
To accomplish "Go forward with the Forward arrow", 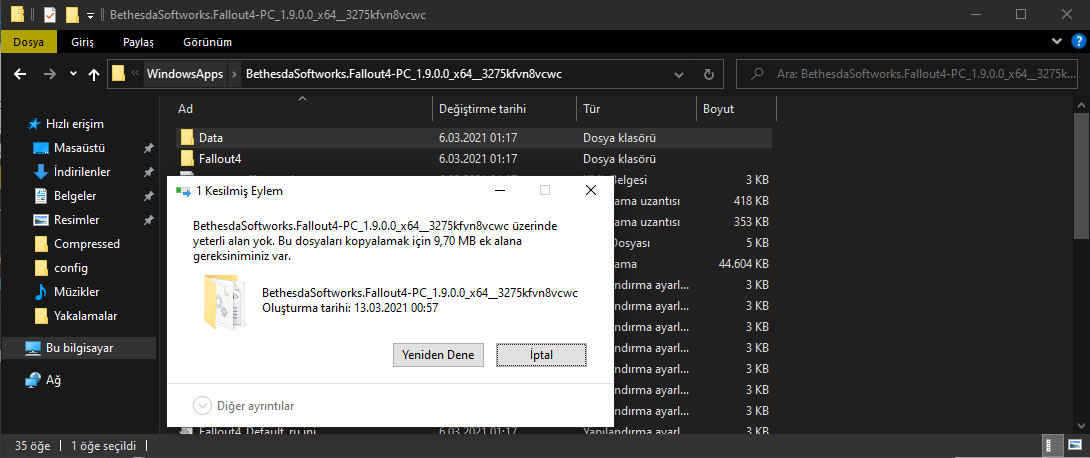I will coord(49,74).
